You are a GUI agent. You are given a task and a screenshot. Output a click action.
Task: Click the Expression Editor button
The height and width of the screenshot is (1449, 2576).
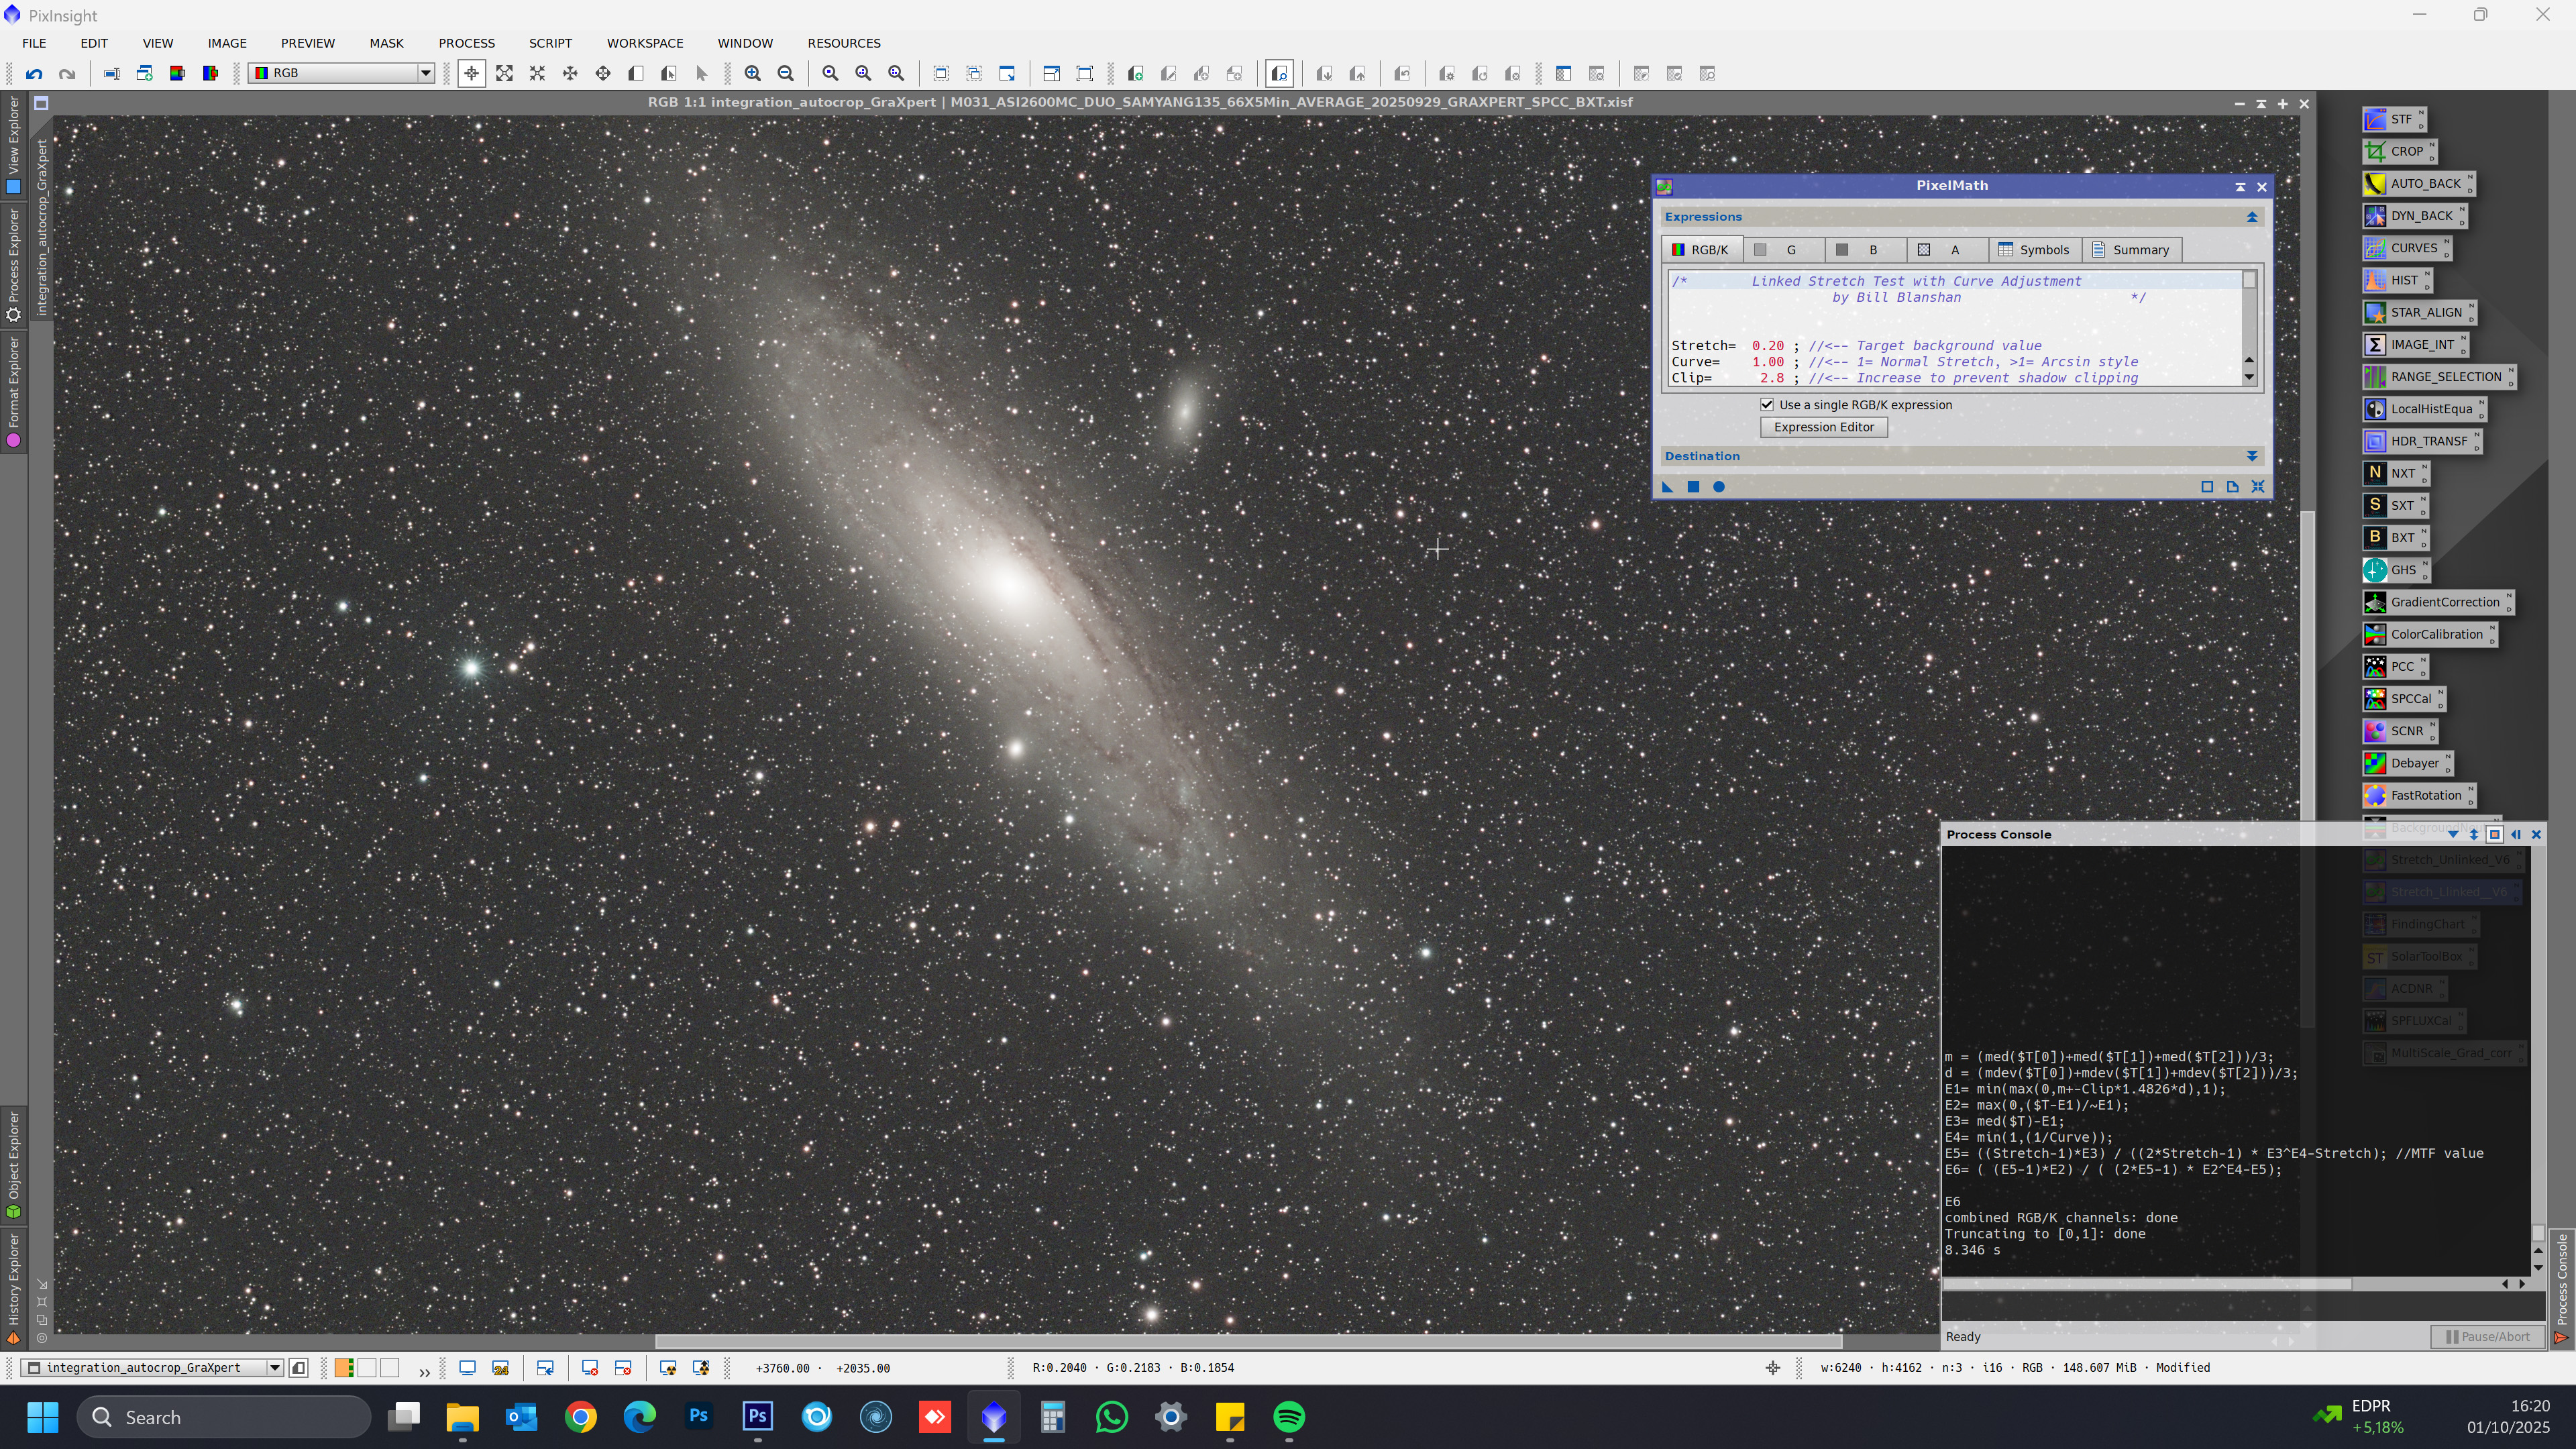point(1823,427)
